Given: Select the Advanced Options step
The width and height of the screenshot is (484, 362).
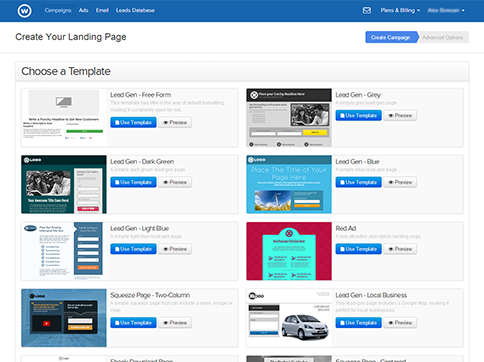Looking at the screenshot, I should pyautogui.click(x=443, y=37).
